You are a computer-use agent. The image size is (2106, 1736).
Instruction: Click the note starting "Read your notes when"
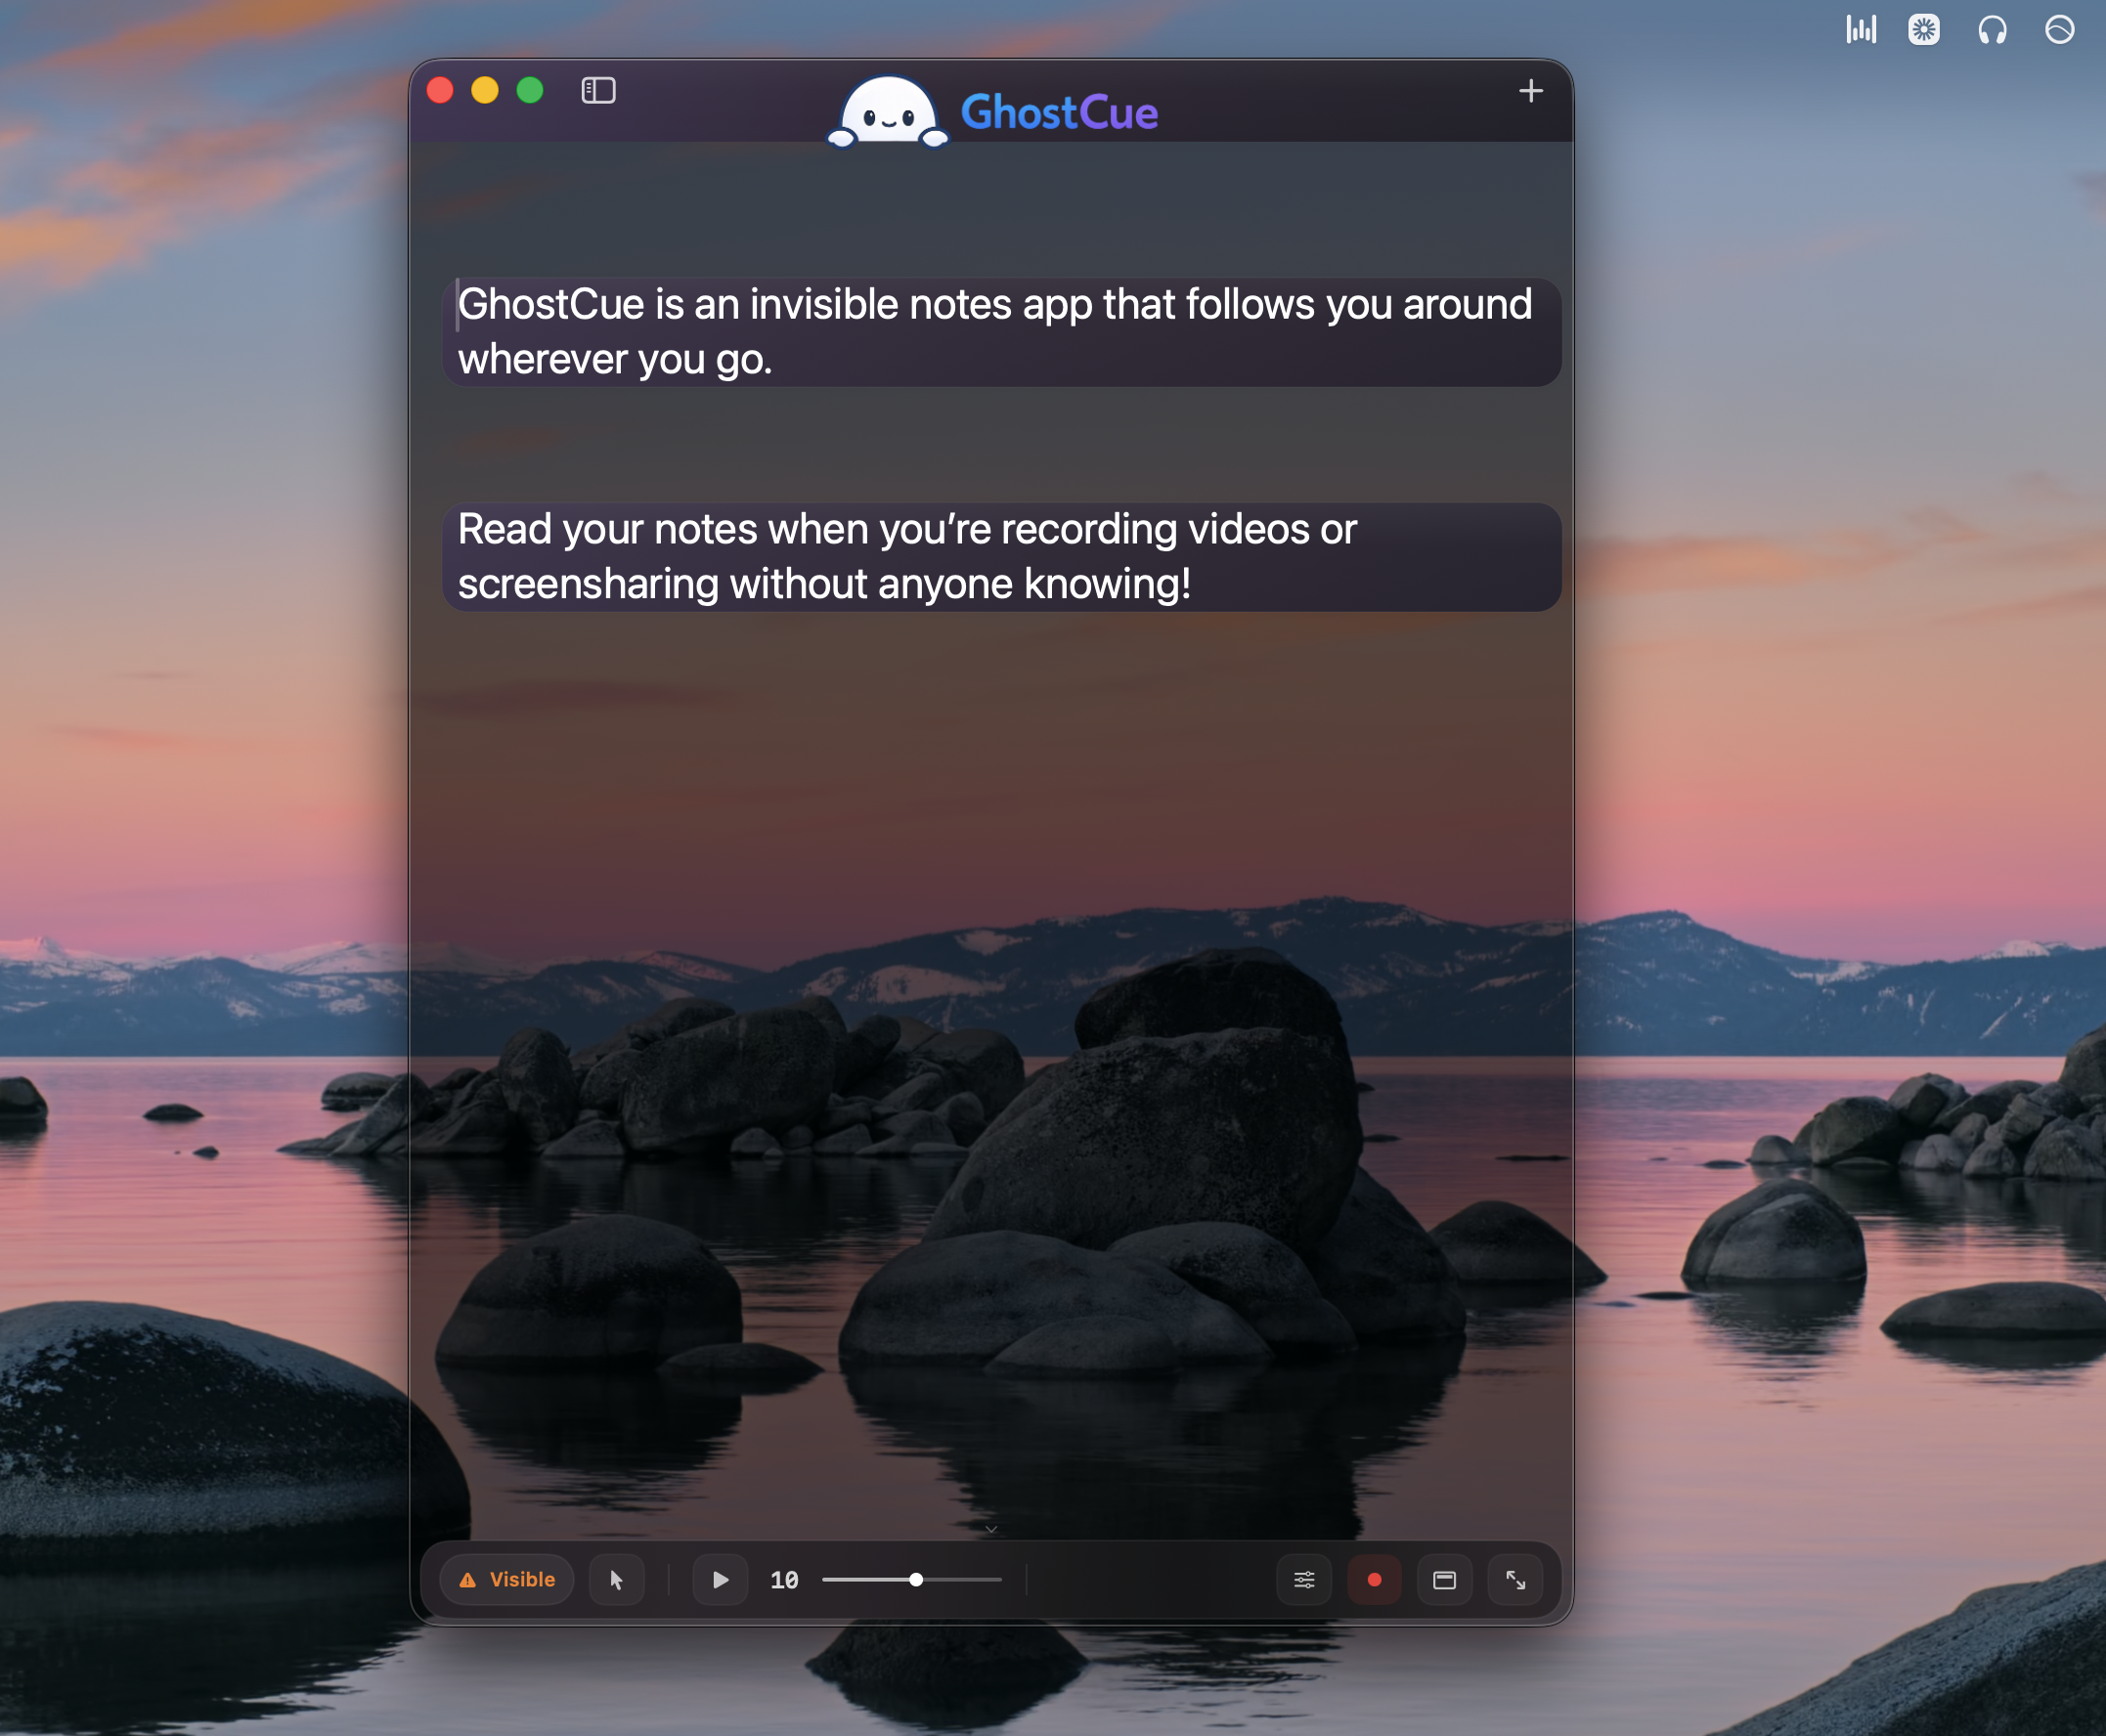[x=1001, y=557]
